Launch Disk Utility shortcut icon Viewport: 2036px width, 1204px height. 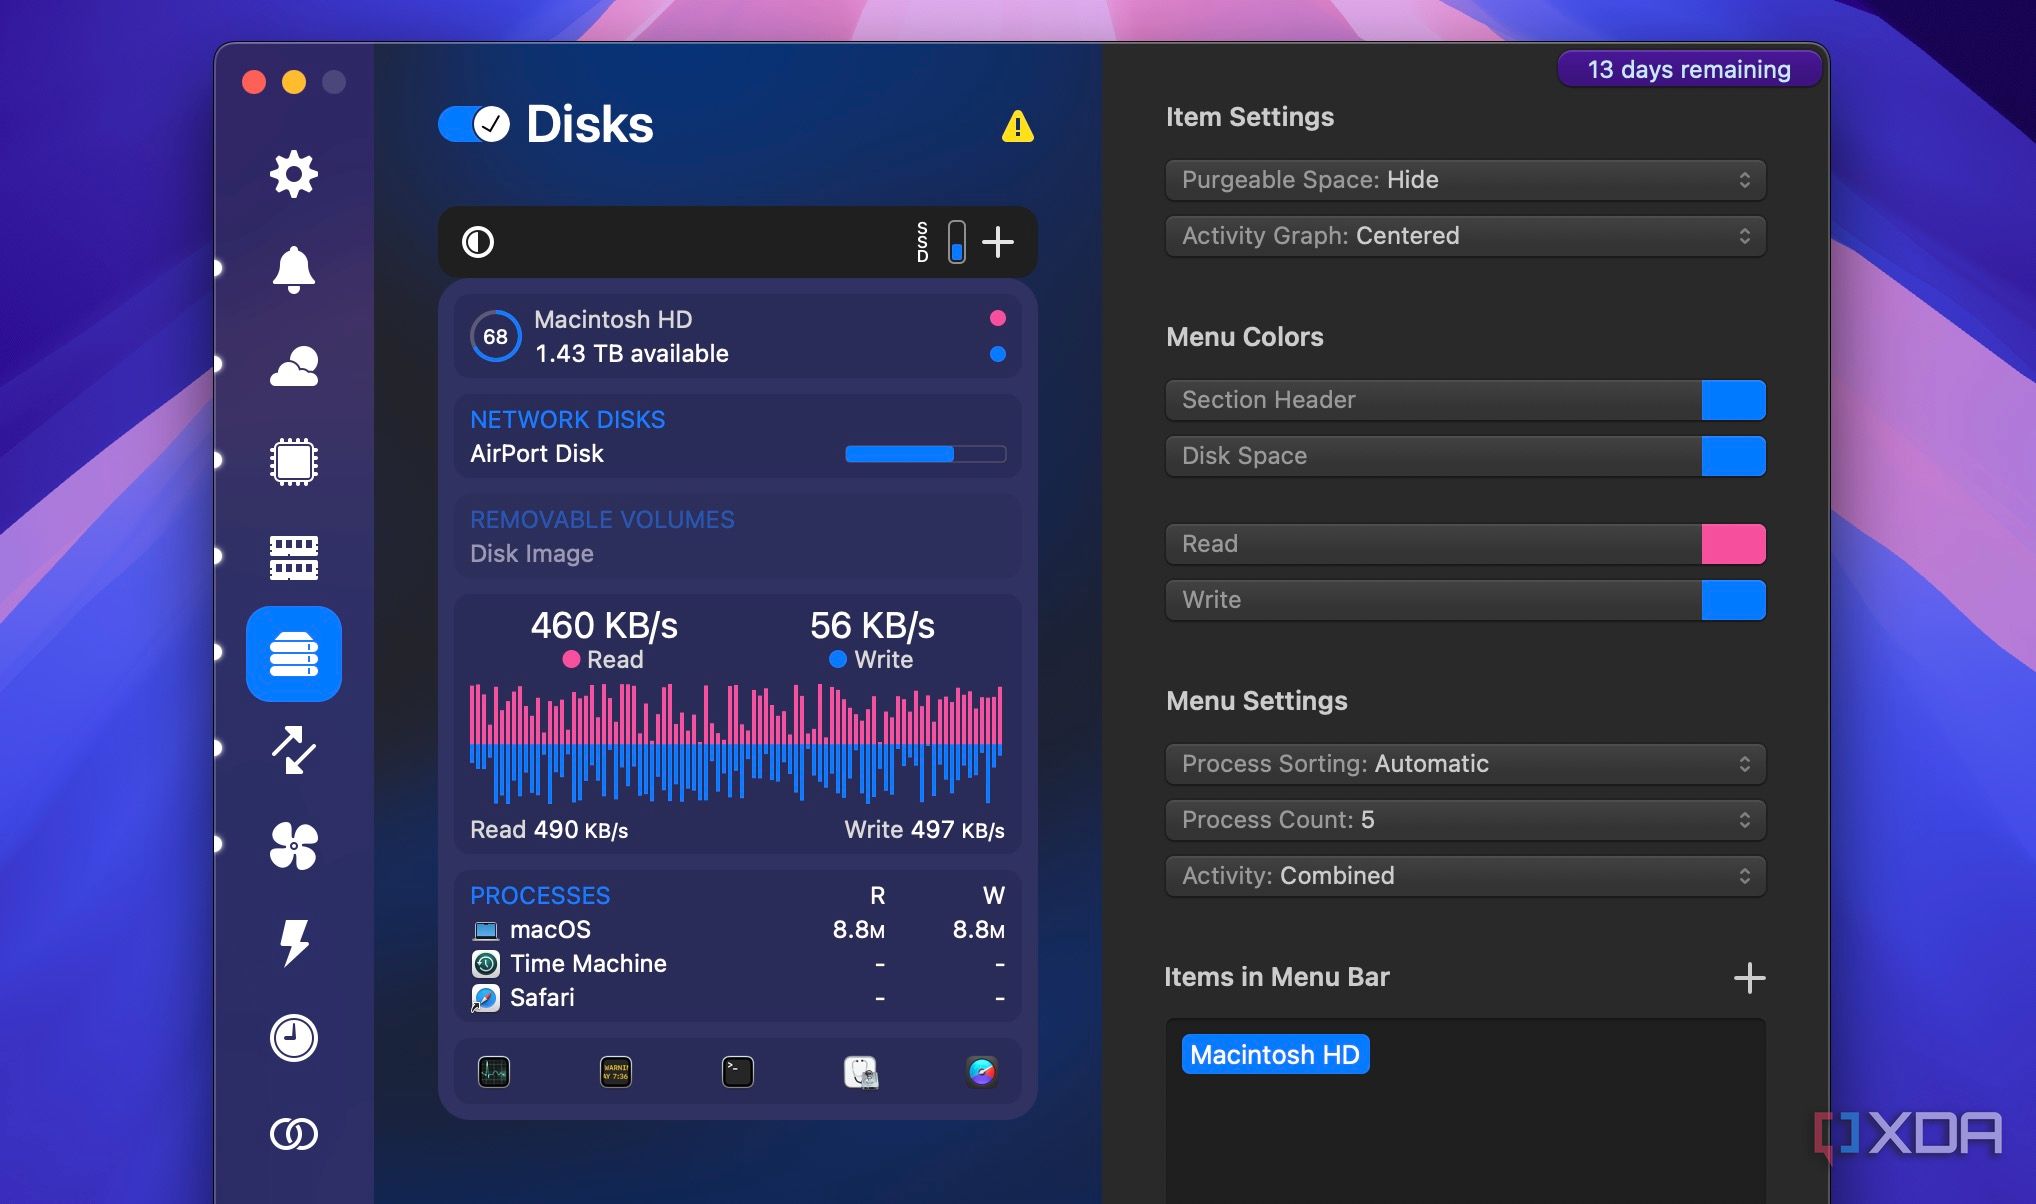(x=860, y=1072)
